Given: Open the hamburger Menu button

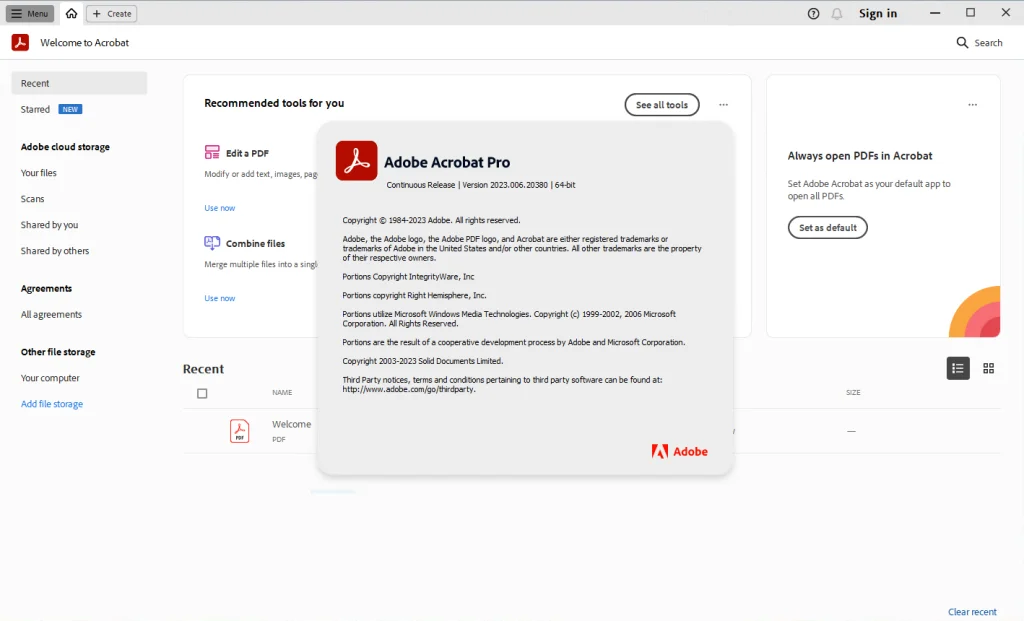Looking at the screenshot, I should click(30, 13).
